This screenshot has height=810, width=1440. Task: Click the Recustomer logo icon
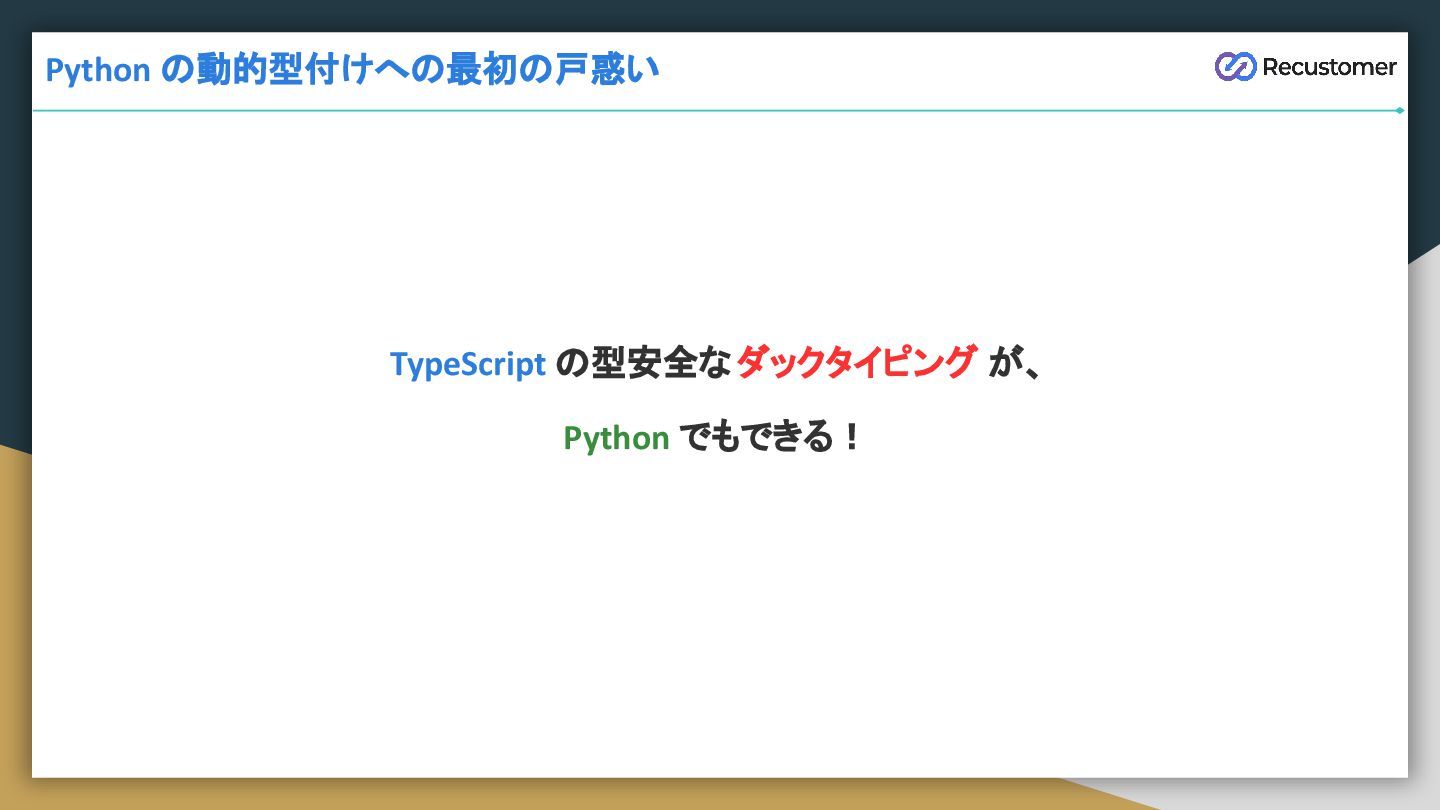[x=1235, y=67]
